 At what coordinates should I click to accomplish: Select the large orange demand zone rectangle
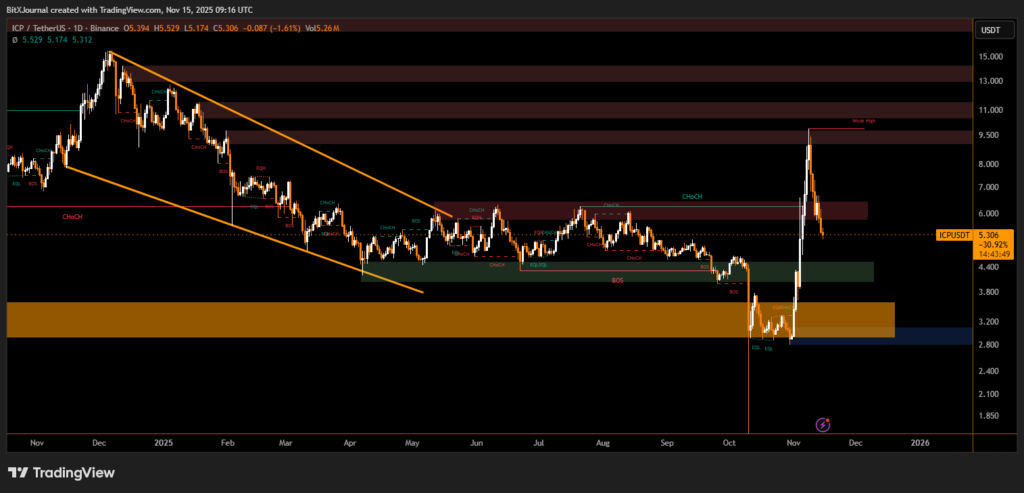tap(450, 320)
